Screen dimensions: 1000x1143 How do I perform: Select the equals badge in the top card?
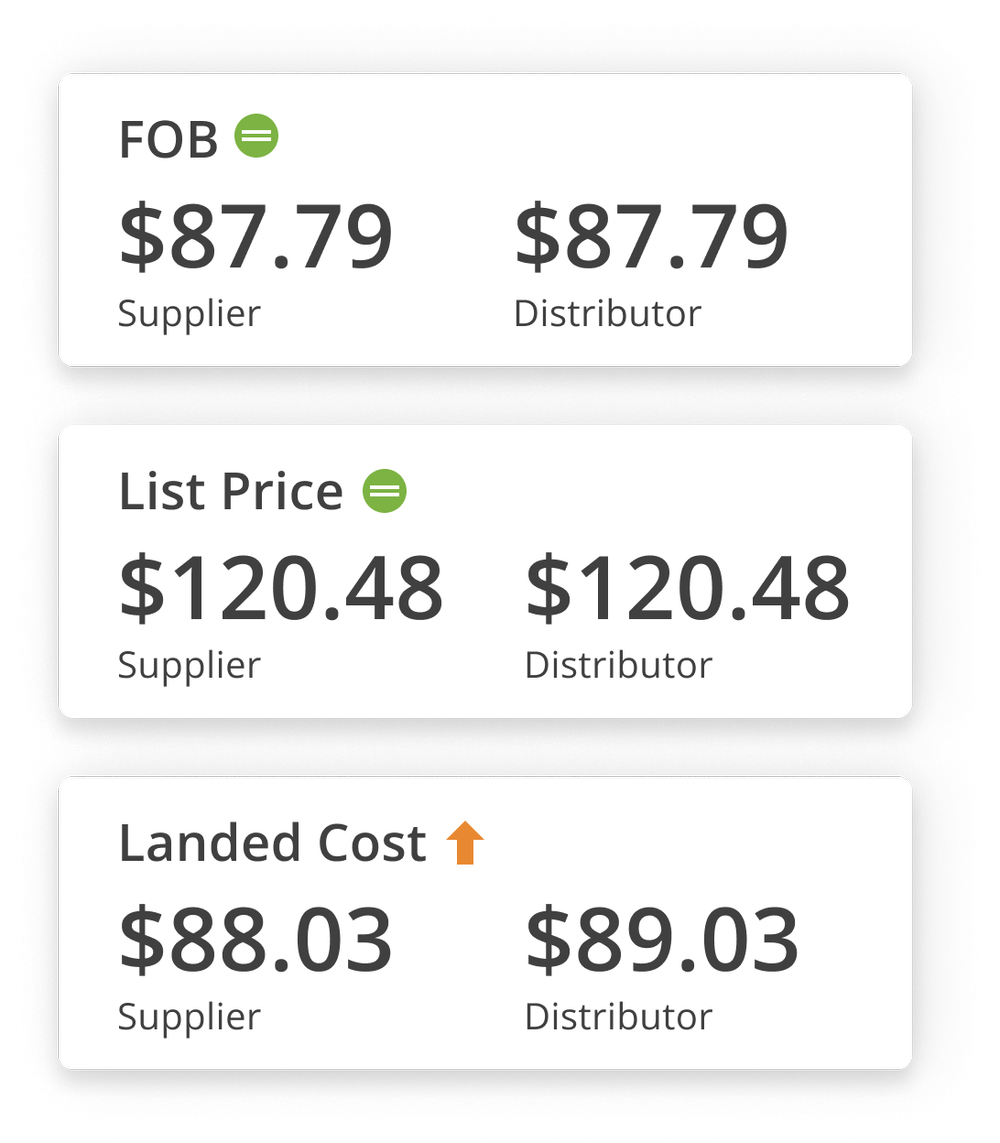click(x=257, y=136)
